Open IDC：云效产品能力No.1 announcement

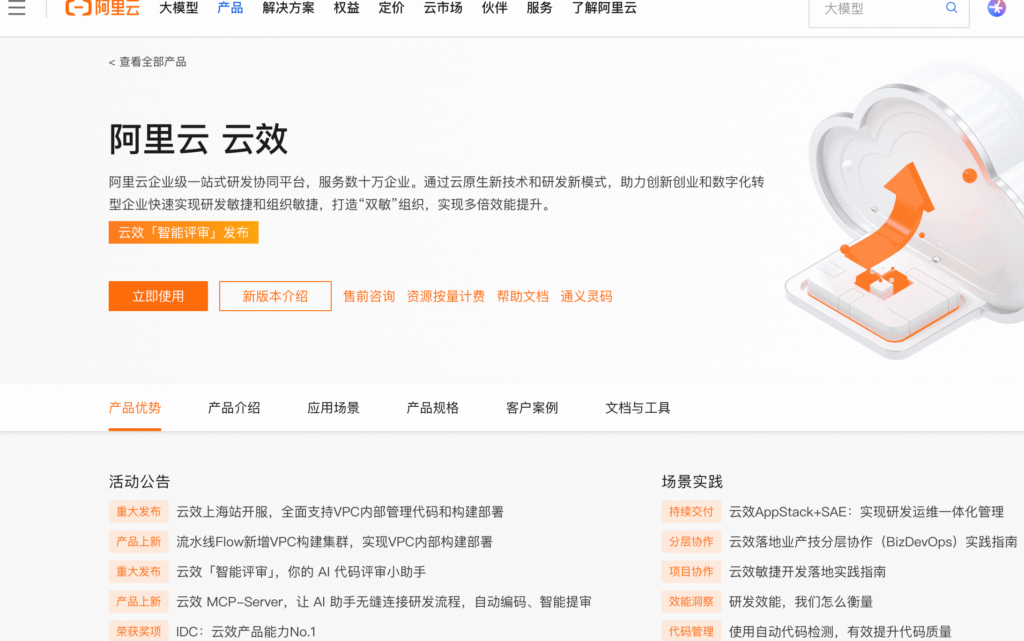pyautogui.click(x=246, y=632)
